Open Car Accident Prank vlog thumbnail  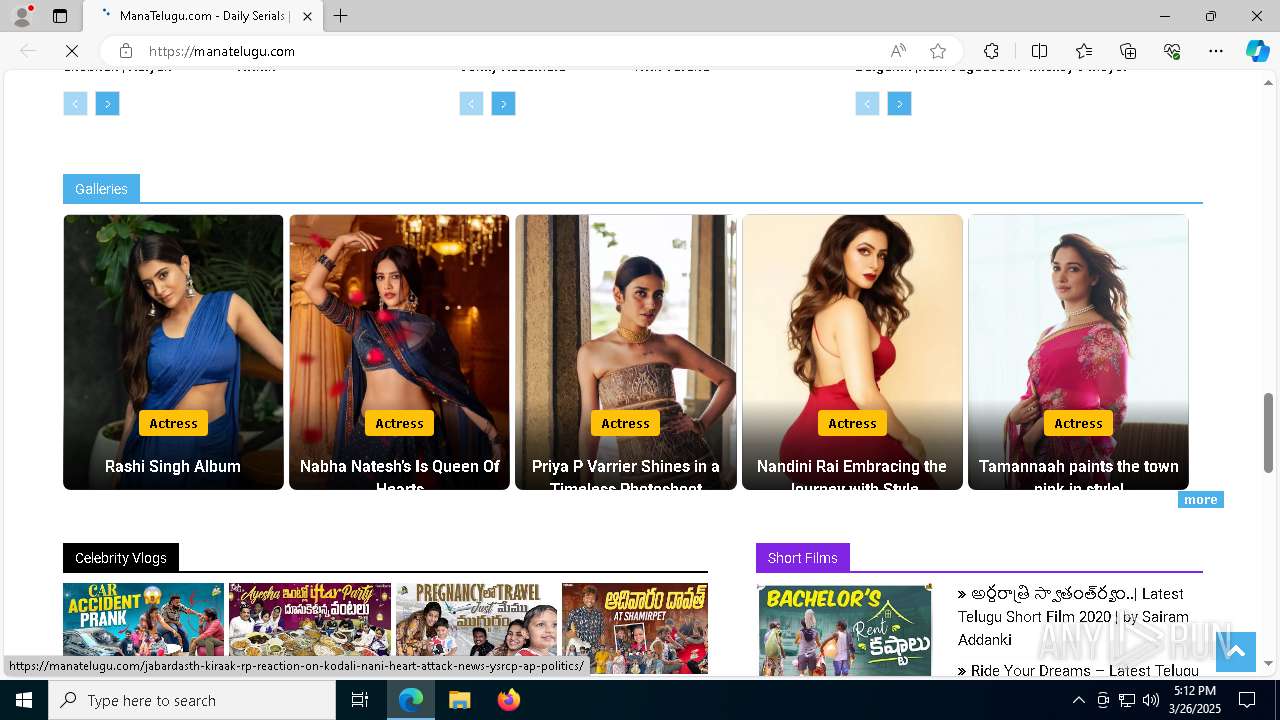tap(143, 629)
